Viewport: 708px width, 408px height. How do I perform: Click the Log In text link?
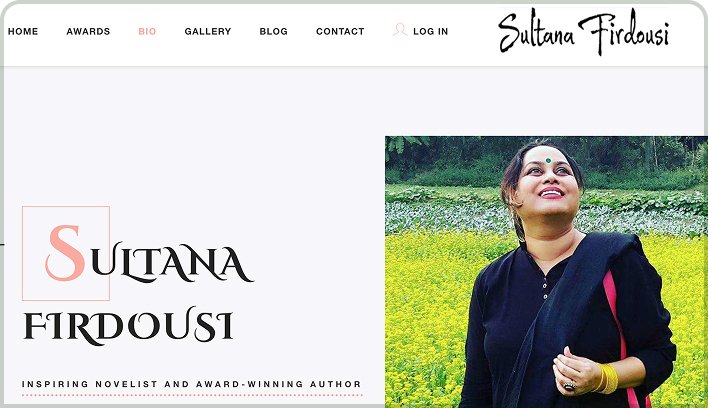pos(431,32)
